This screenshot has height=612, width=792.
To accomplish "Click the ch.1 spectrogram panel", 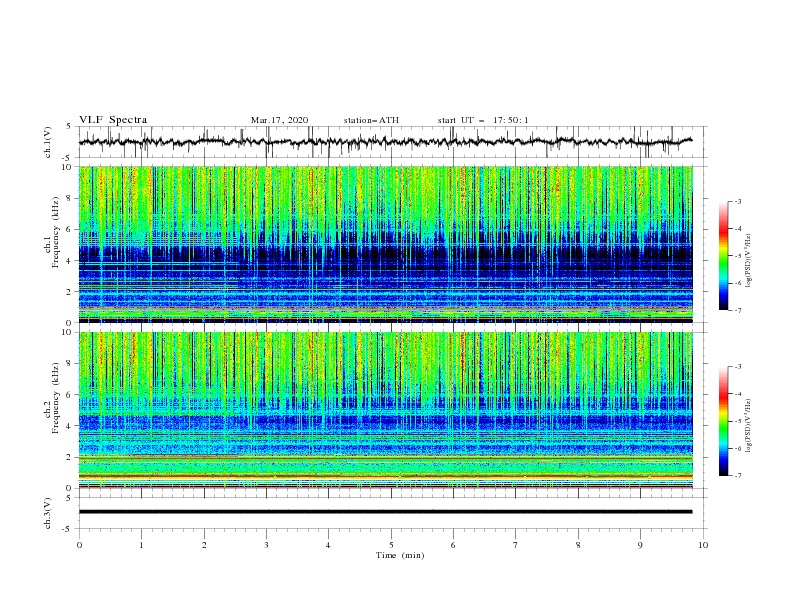I will tap(385, 244).
